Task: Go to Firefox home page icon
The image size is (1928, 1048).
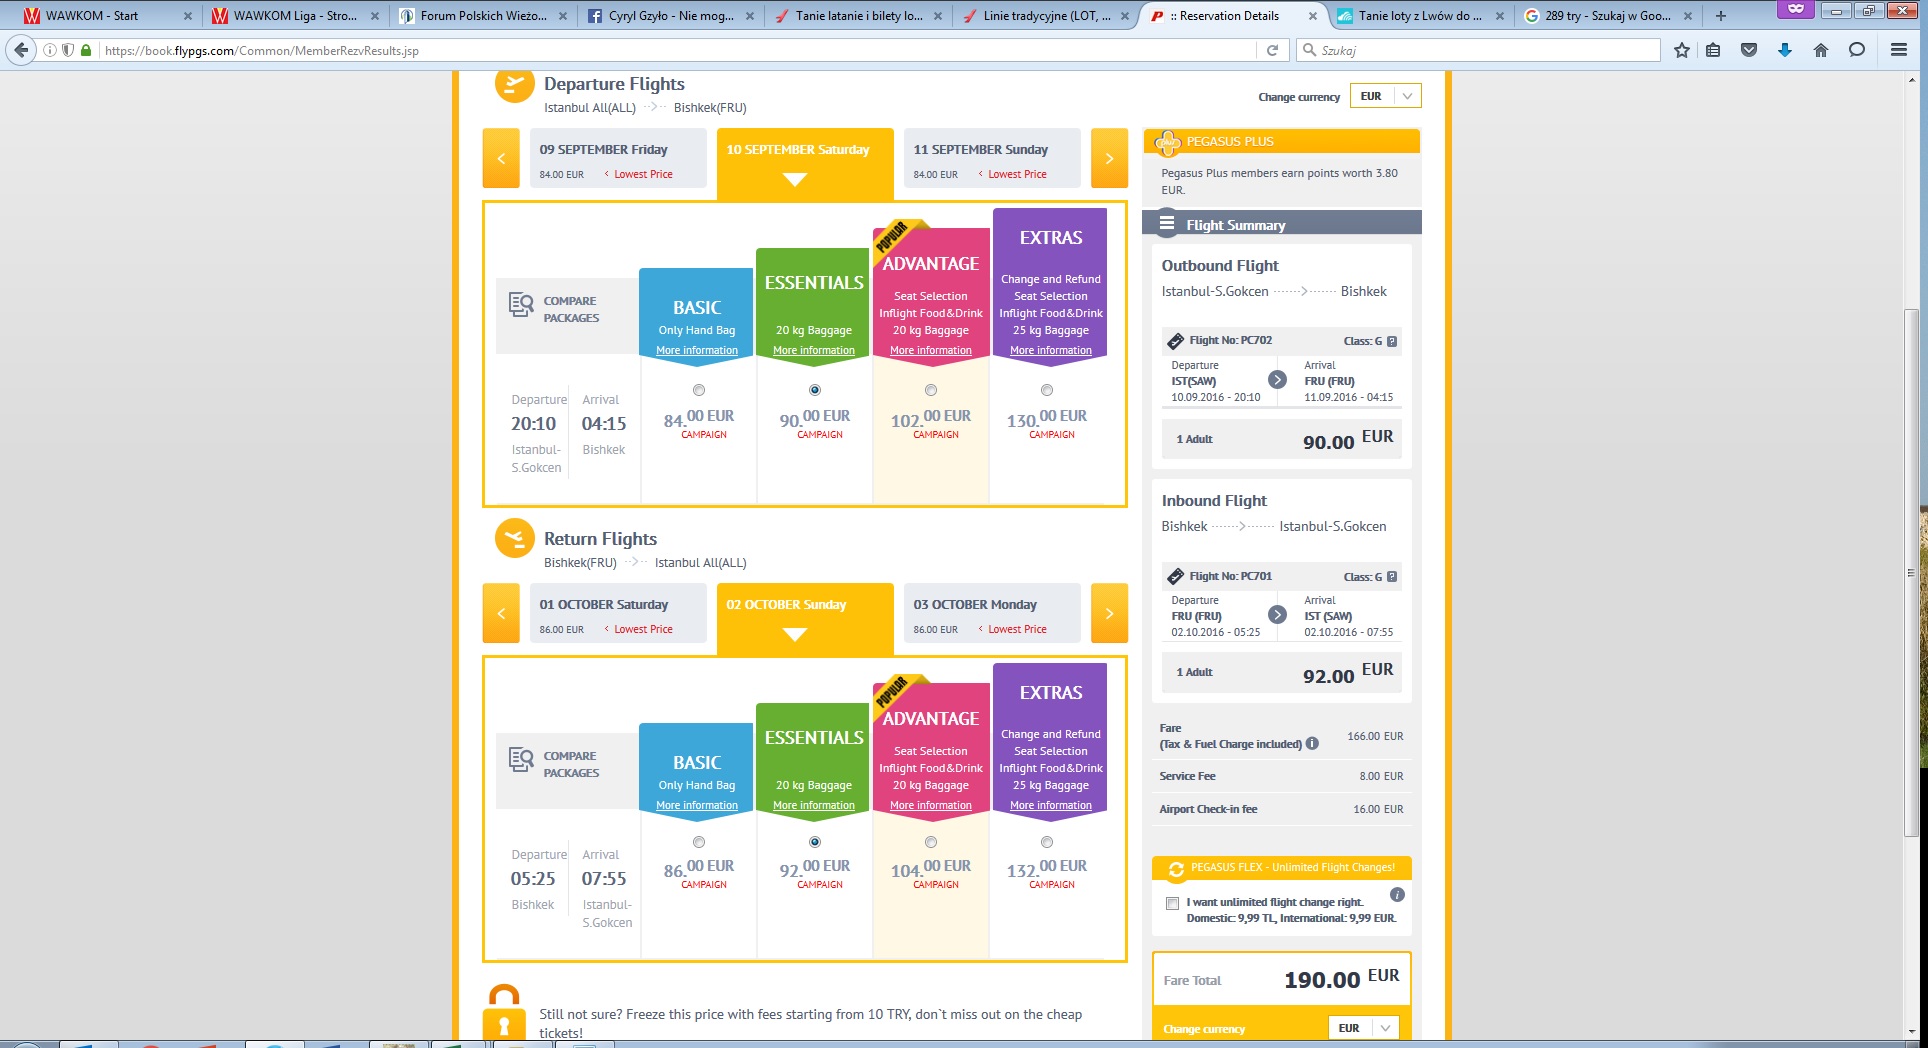Action: coord(1821,50)
